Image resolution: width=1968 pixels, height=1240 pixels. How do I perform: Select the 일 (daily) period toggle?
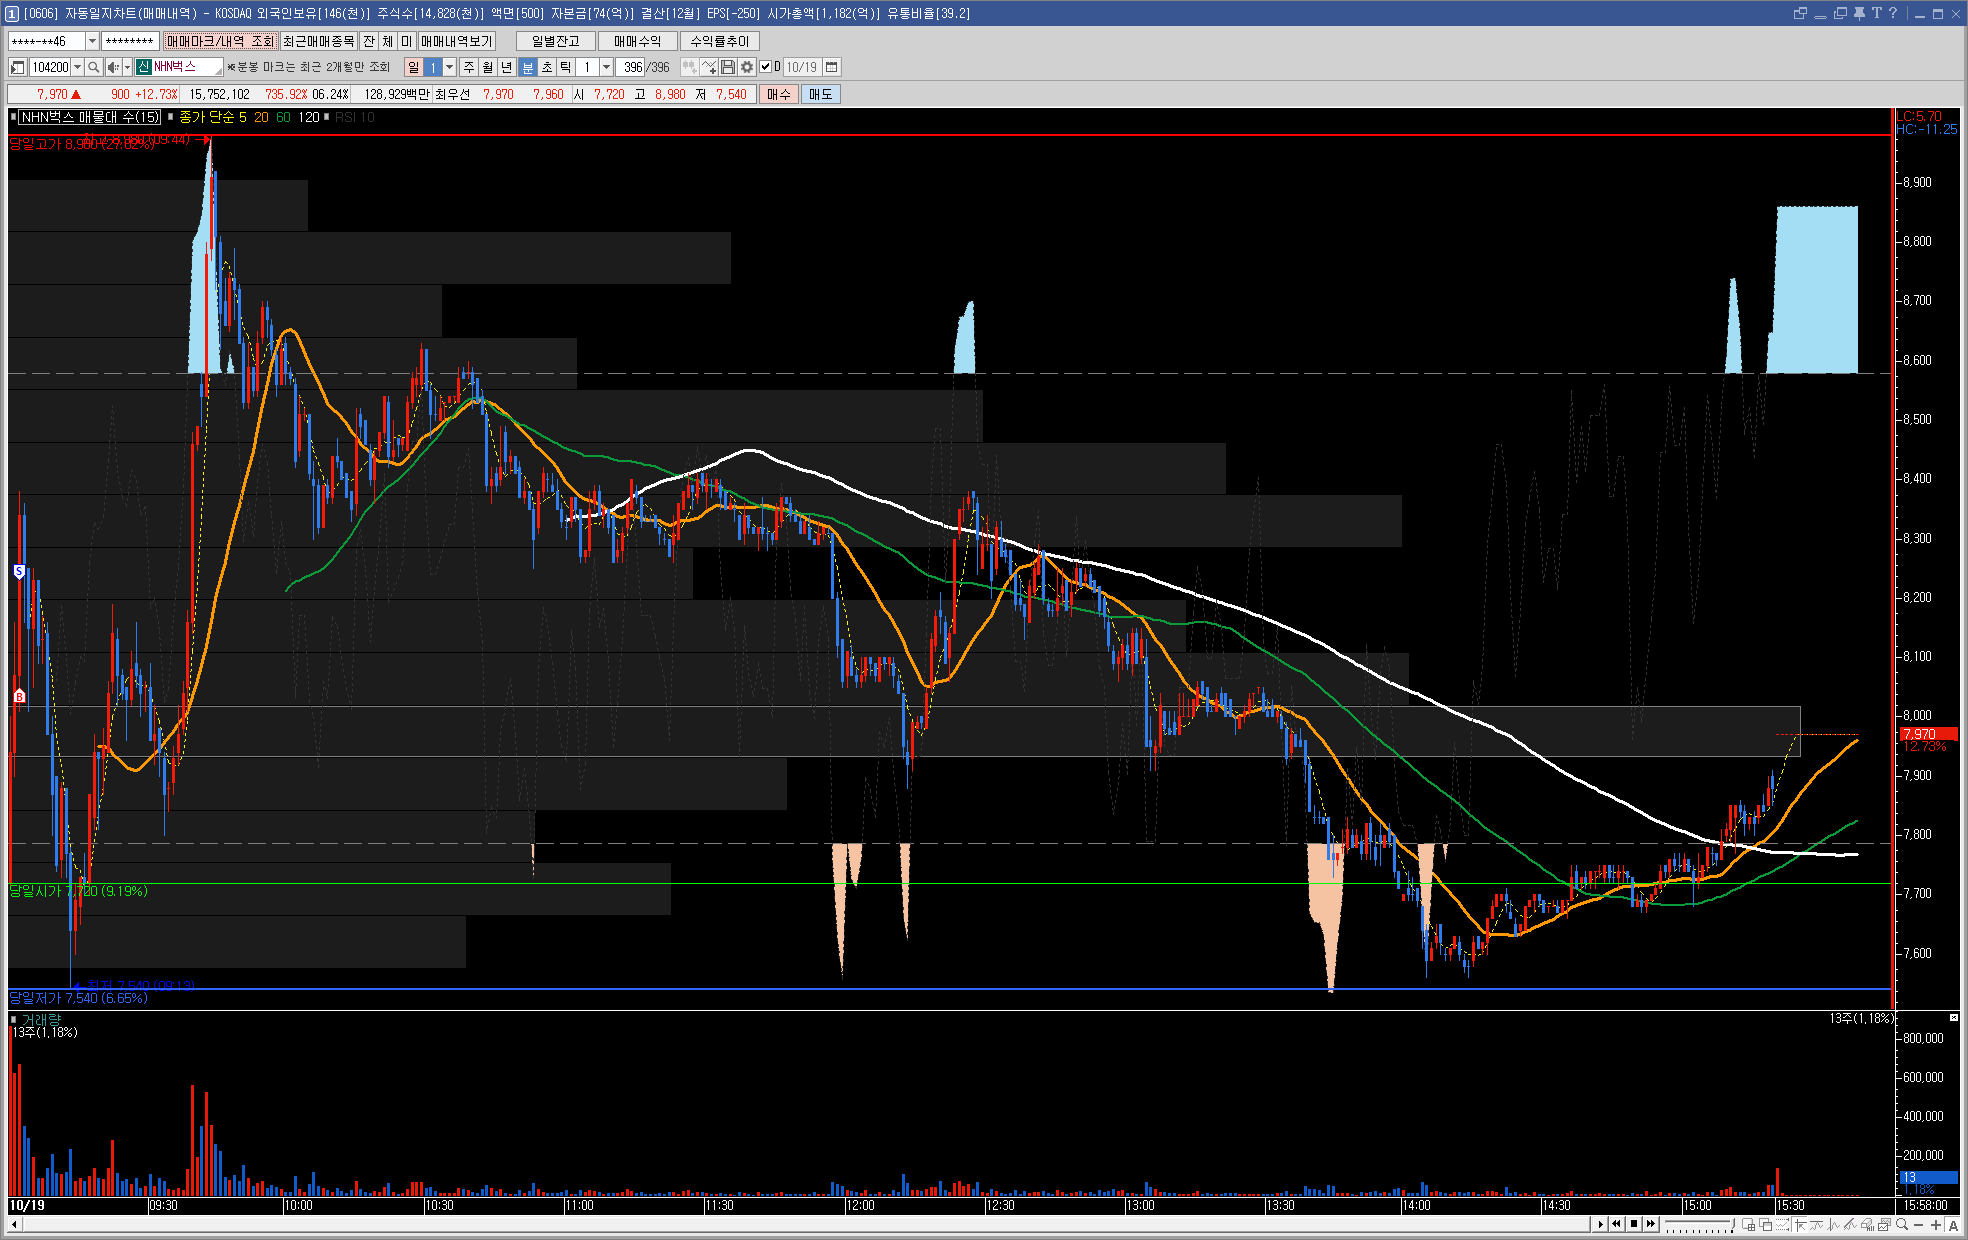click(x=413, y=67)
